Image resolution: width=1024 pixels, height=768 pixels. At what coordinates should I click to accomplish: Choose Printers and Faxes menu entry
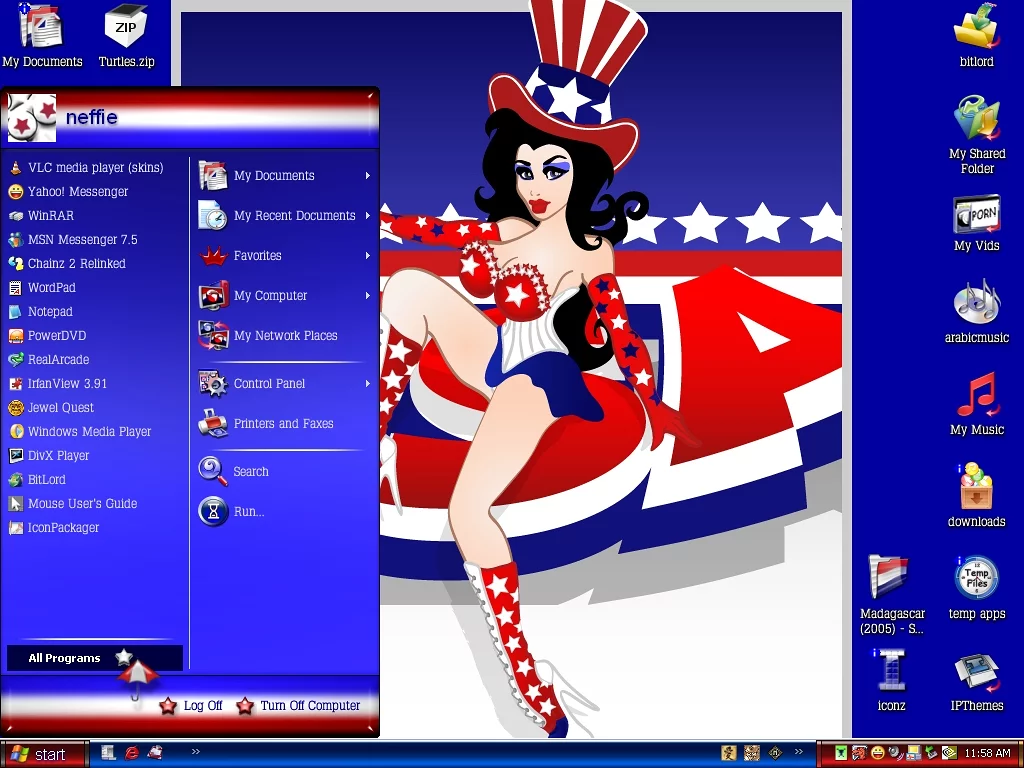pos(283,424)
